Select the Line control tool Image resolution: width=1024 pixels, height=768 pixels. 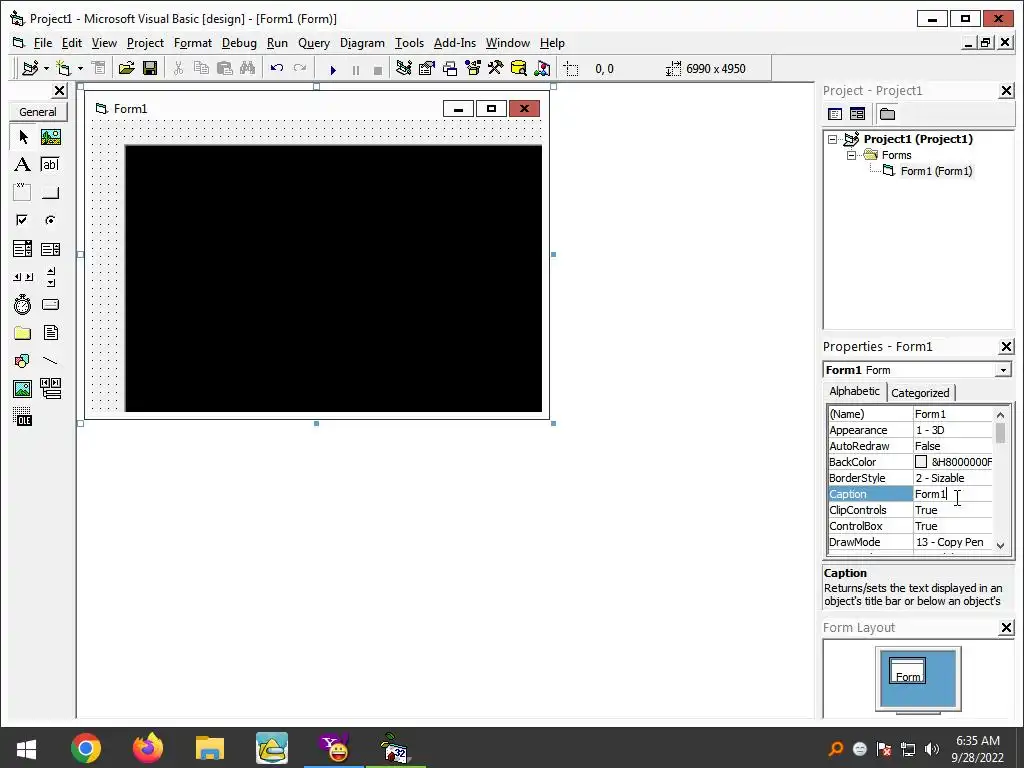pyautogui.click(x=50, y=361)
